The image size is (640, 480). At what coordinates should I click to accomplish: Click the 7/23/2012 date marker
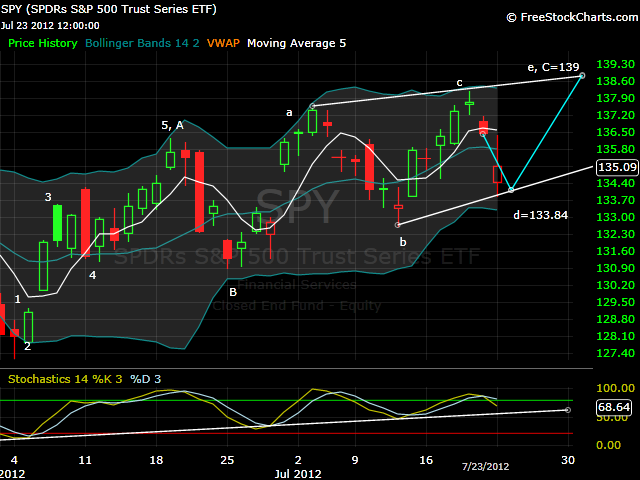tap(485, 466)
